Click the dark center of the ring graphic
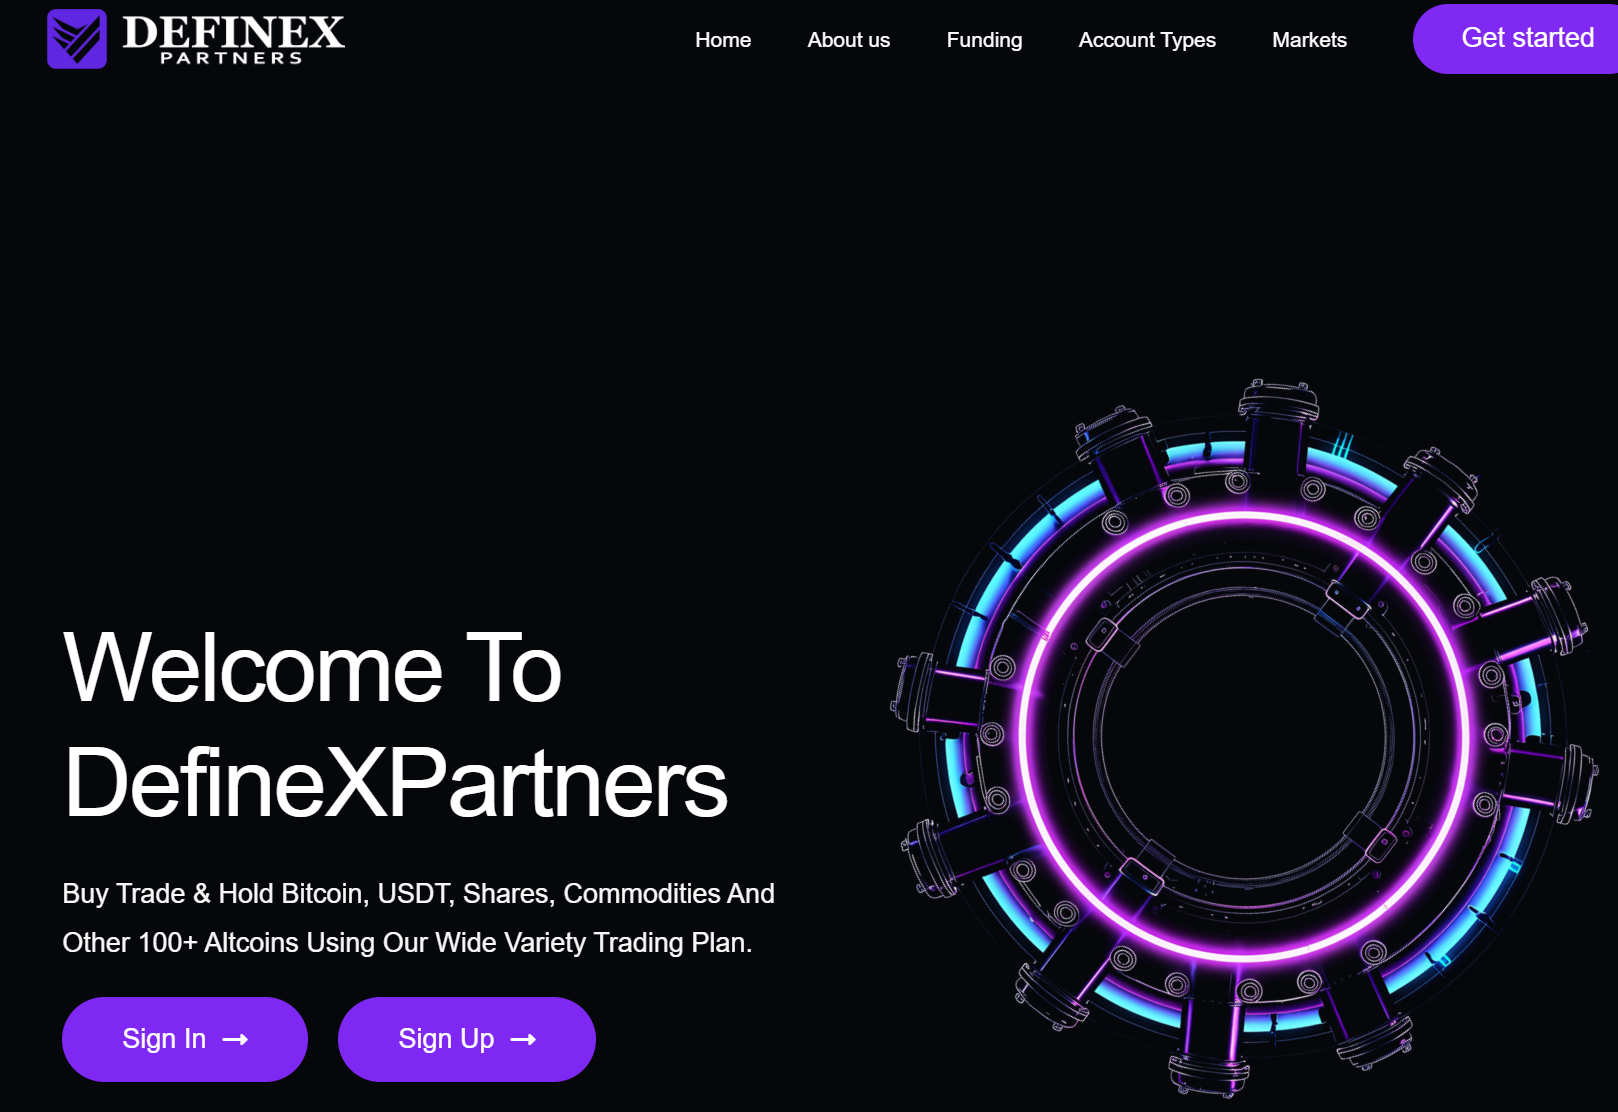The height and width of the screenshot is (1112, 1618). (x=1245, y=737)
